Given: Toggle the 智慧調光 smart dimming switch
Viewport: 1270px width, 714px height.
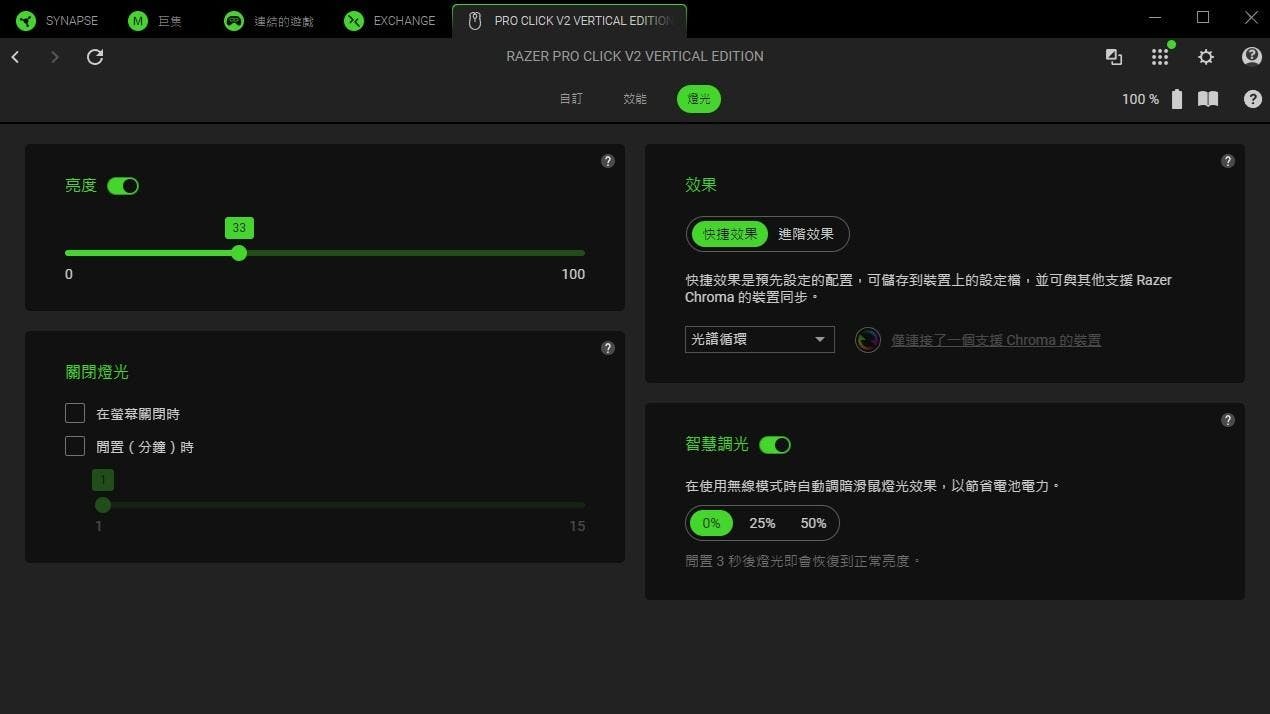Looking at the screenshot, I should (x=775, y=445).
